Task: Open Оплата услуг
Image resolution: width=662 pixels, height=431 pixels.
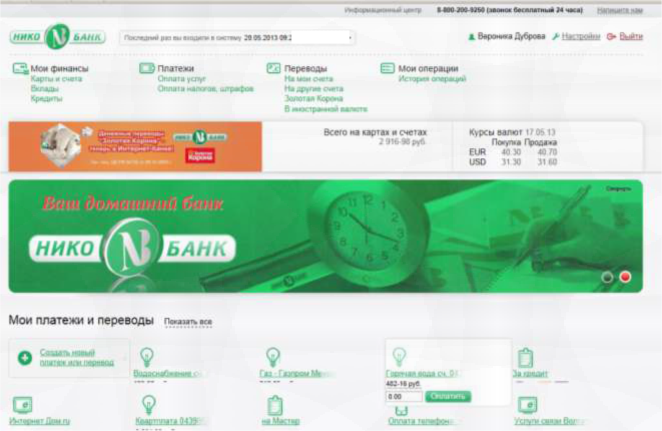Action: [x=182, y=79]
